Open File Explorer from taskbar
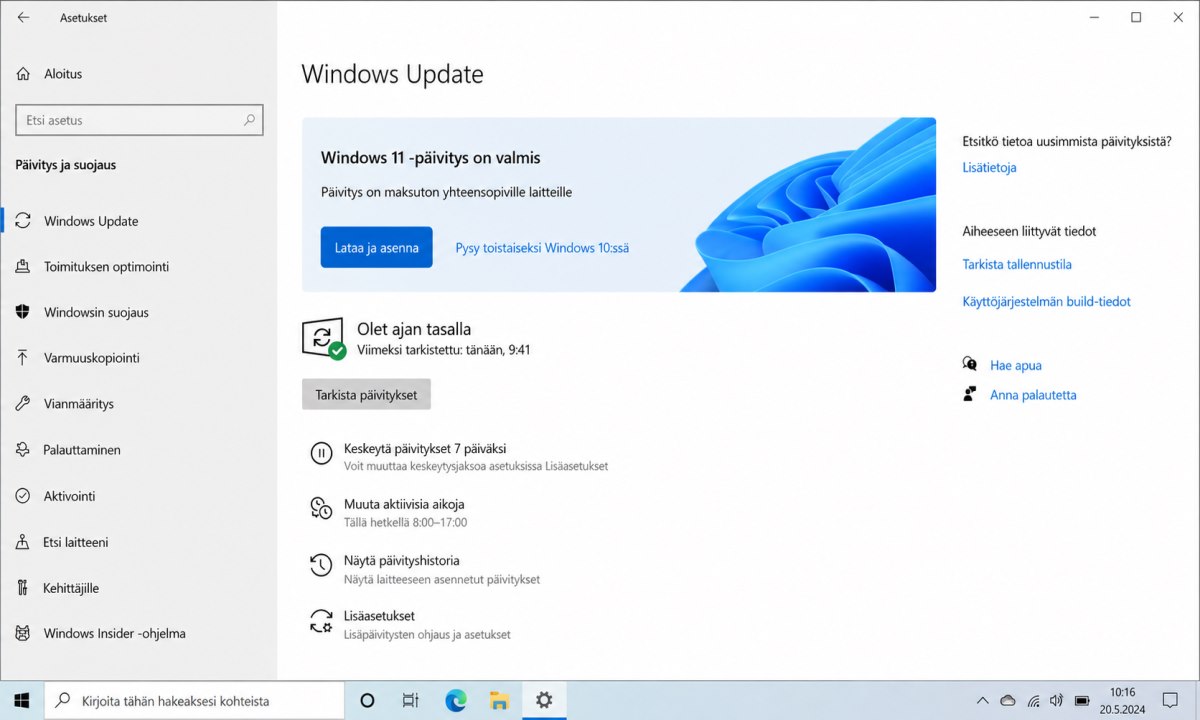 499,701
